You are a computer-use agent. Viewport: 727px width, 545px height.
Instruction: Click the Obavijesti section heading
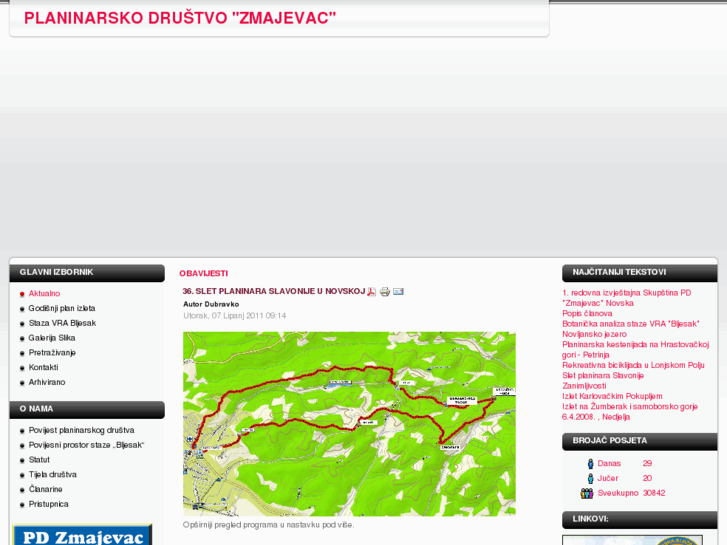point(204,274)
